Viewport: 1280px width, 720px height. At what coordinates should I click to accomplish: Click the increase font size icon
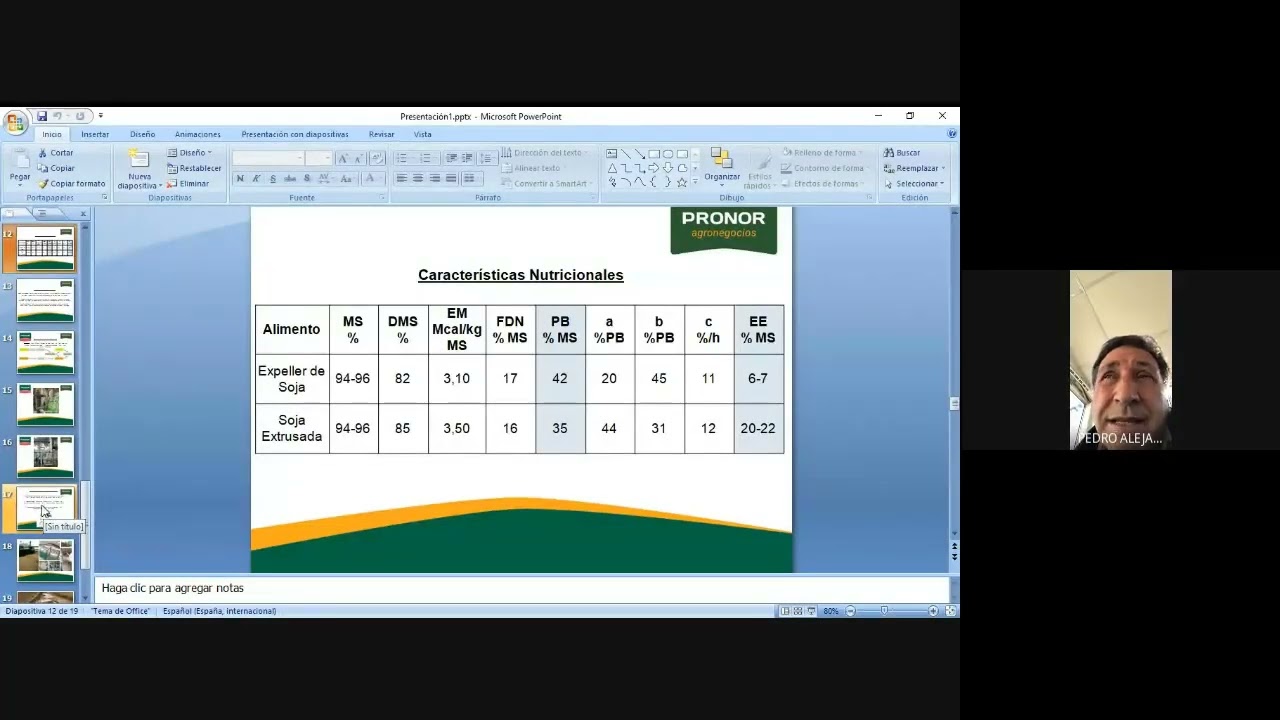click(x=343, y=159)
